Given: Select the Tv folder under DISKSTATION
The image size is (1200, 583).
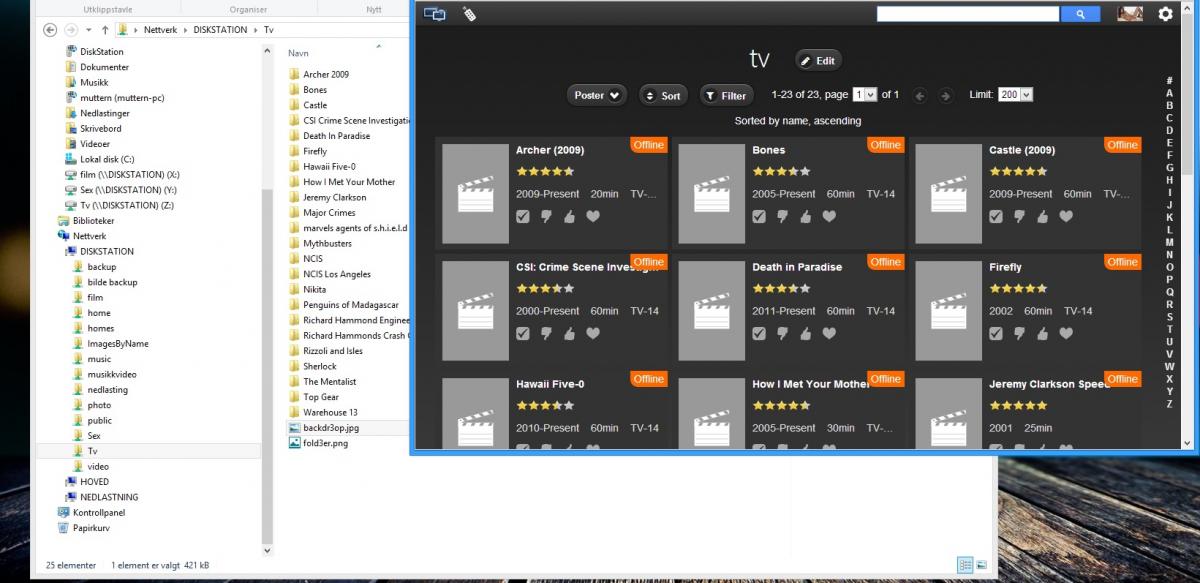Looking at the screenshot, I should coord(93,451).
